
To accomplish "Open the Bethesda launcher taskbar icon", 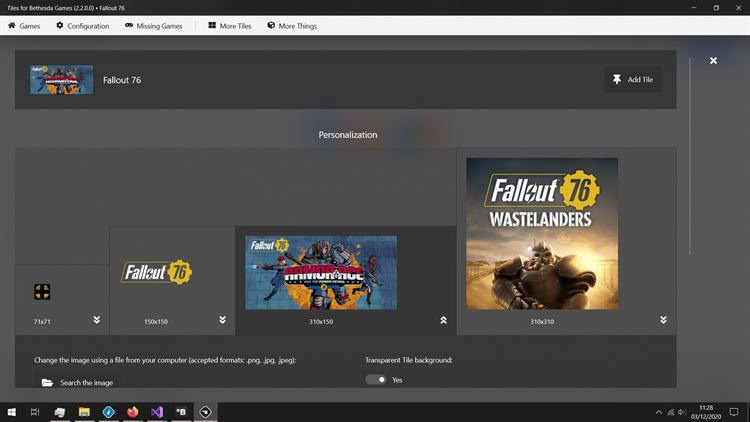I will click(x=181, y=412).
